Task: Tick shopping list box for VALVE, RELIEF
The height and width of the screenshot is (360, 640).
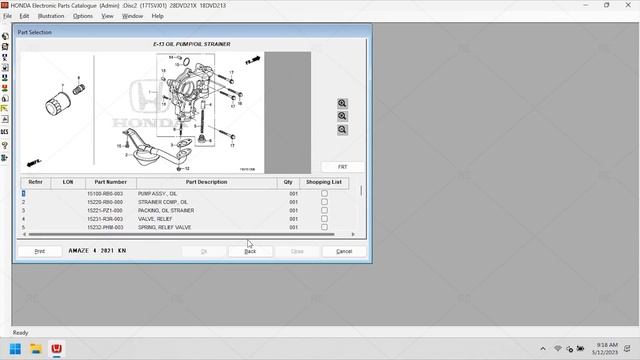Action: pyautogui.click(x=324, y=219)
